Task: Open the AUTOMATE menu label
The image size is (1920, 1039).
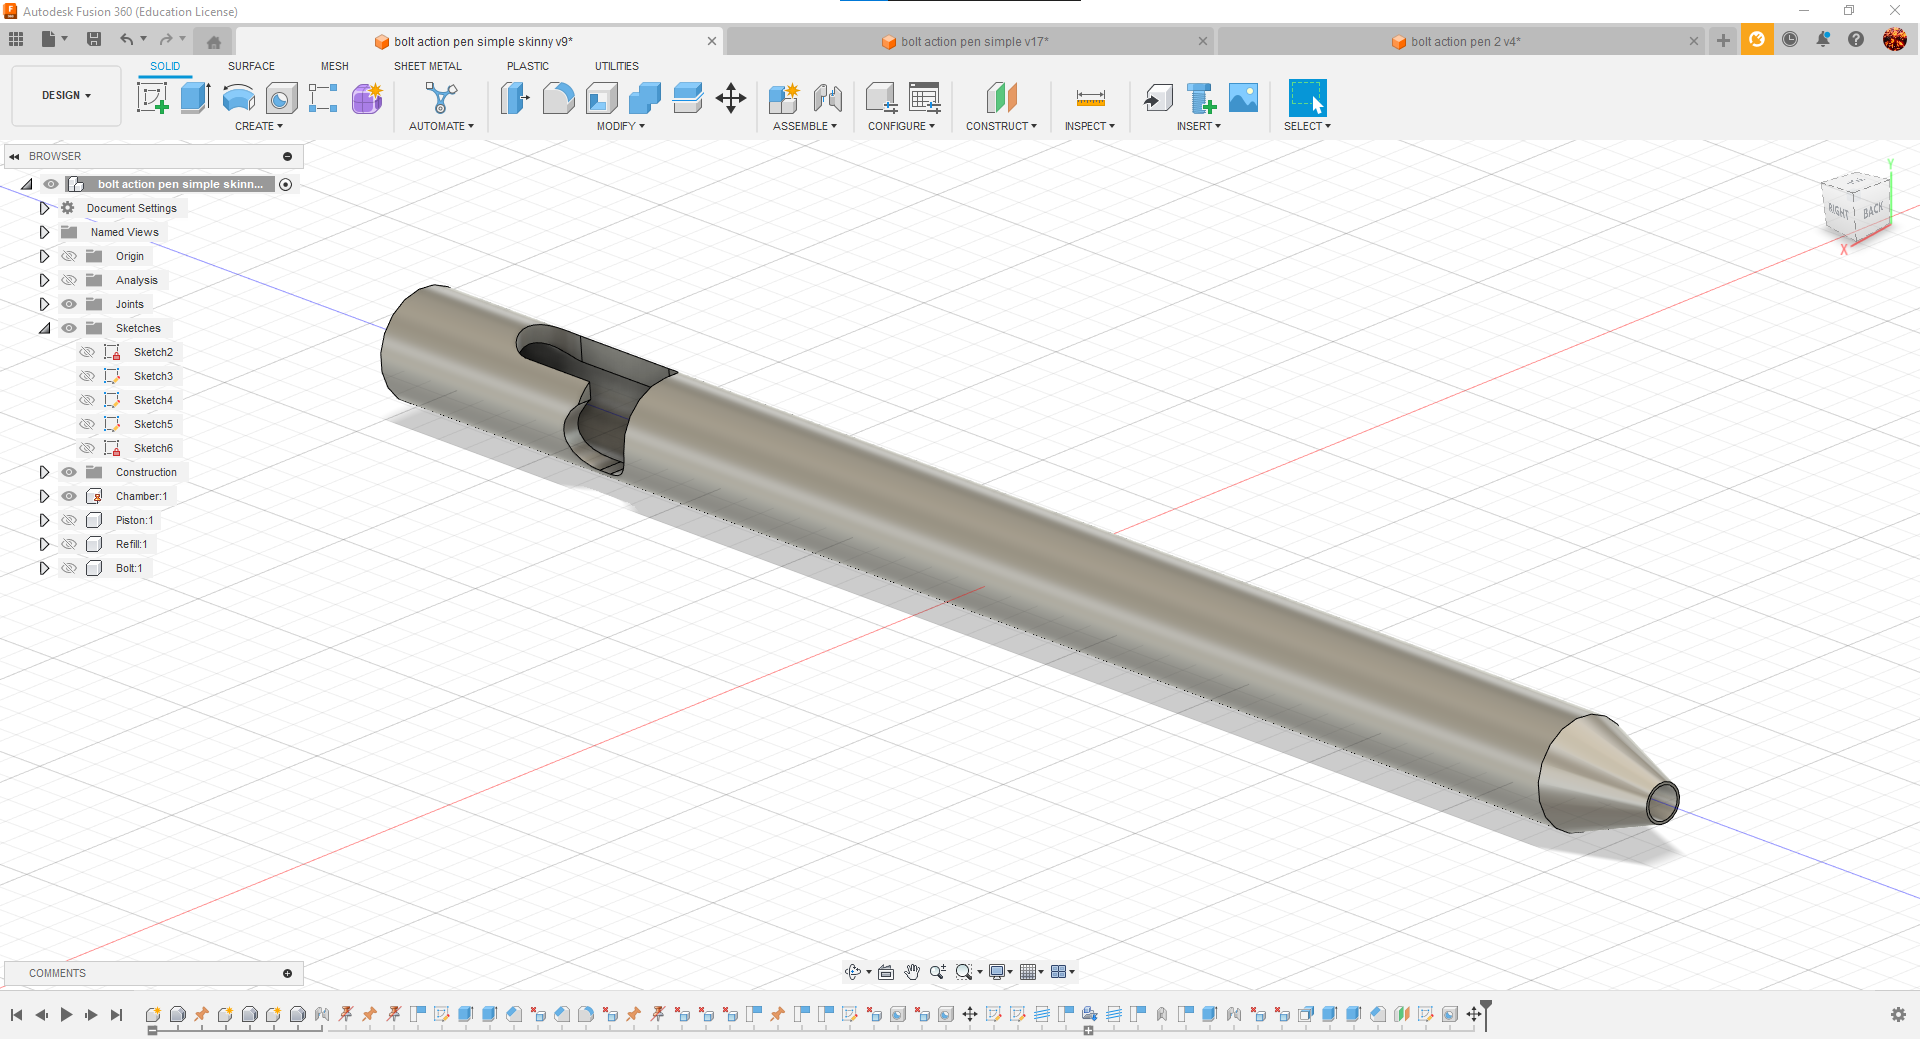Action: (441, 126)
